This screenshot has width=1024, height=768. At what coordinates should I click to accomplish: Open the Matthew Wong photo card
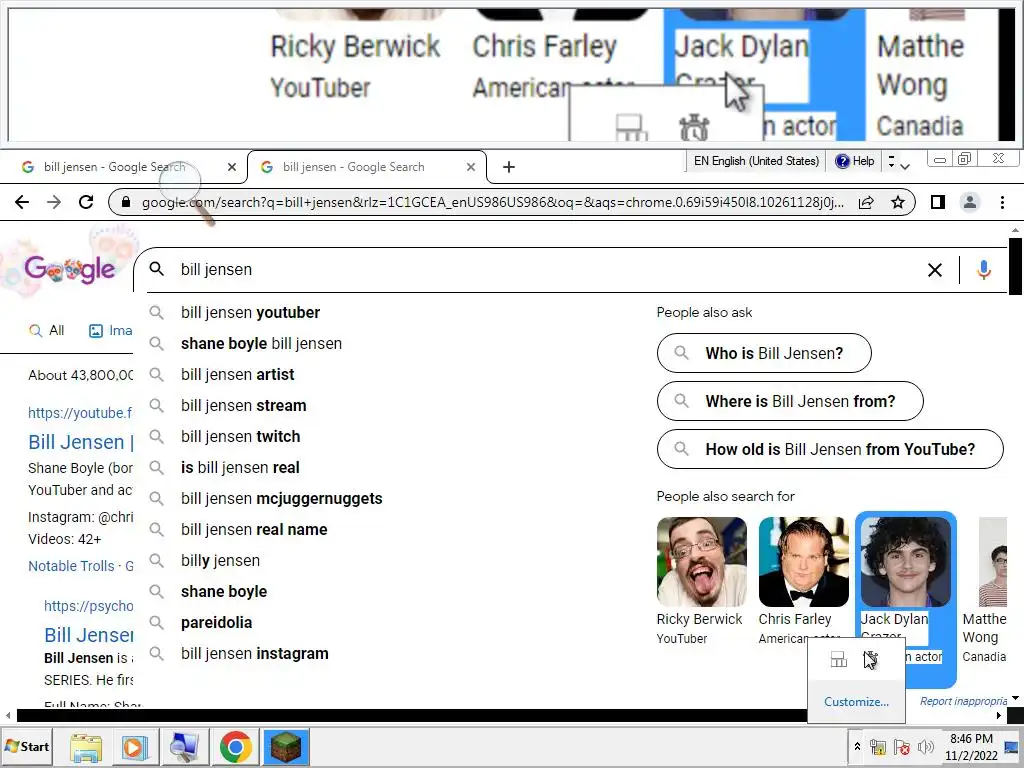[993, 562]
